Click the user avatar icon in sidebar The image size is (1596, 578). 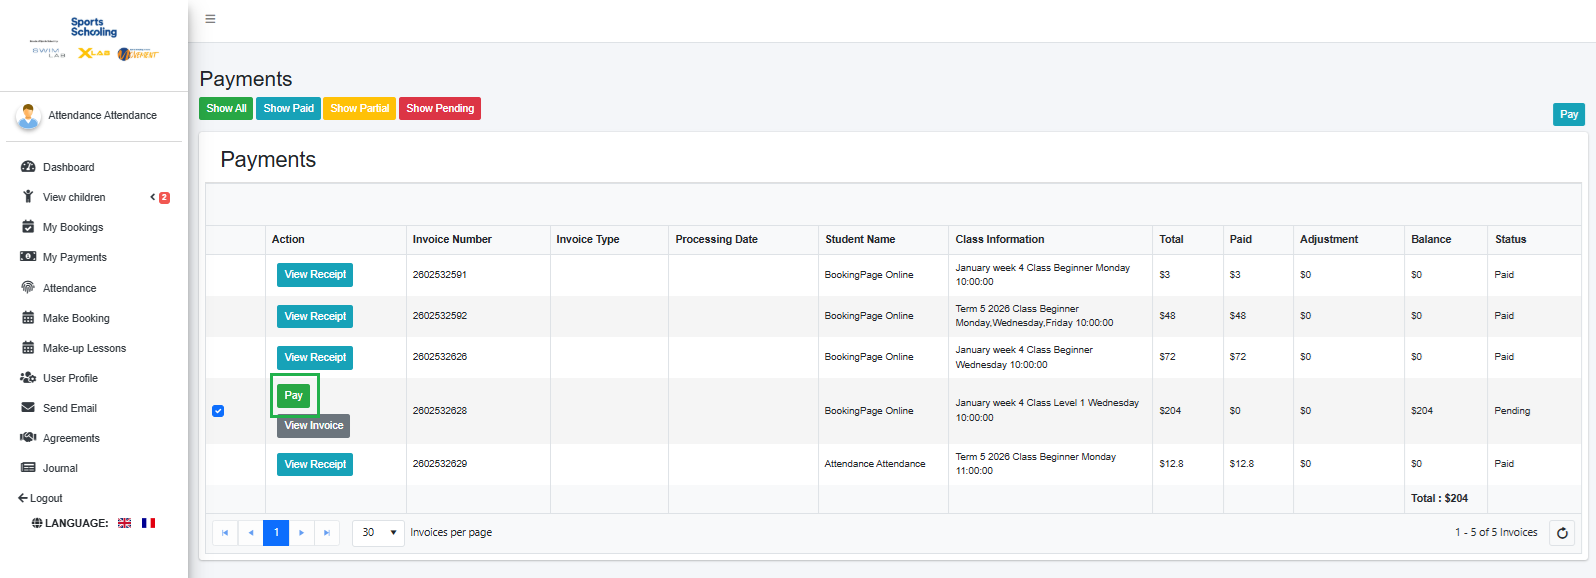point(28,116)
